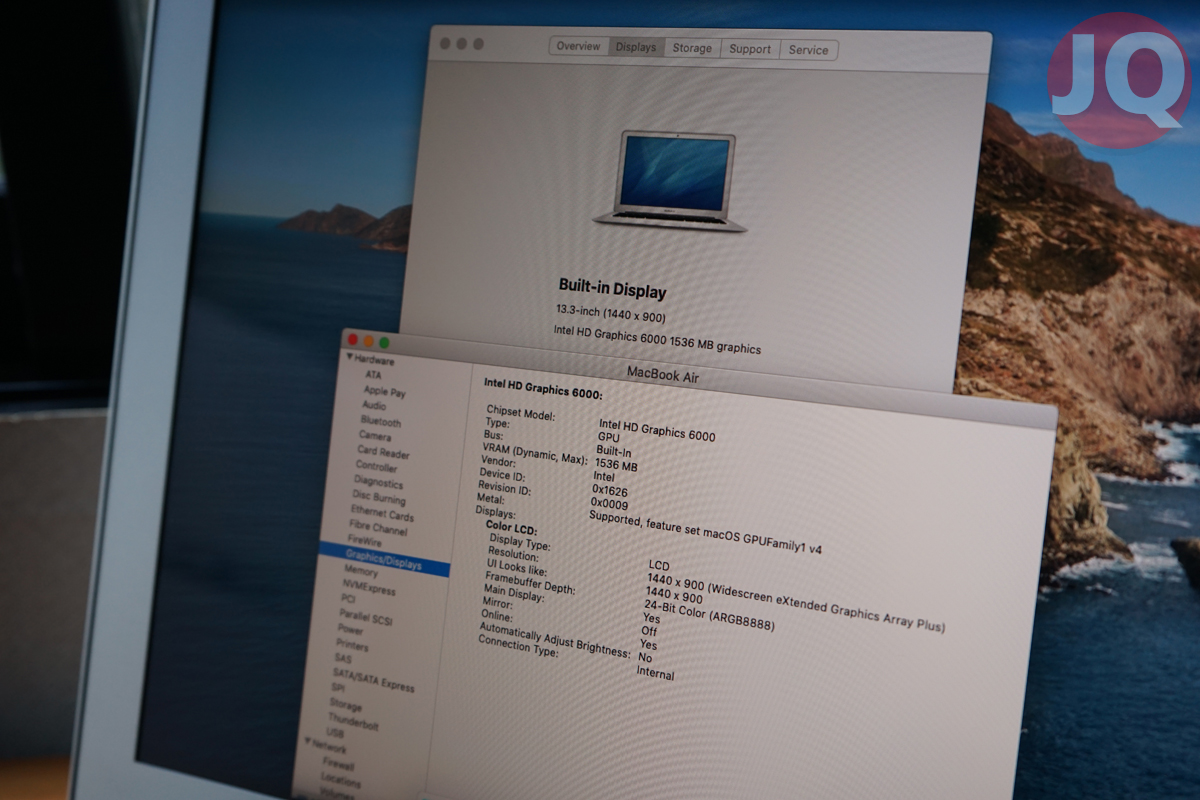Select the Displays tab
Image resolution: width=1200 pixels, height=800 pixels.
pos(636,47)
